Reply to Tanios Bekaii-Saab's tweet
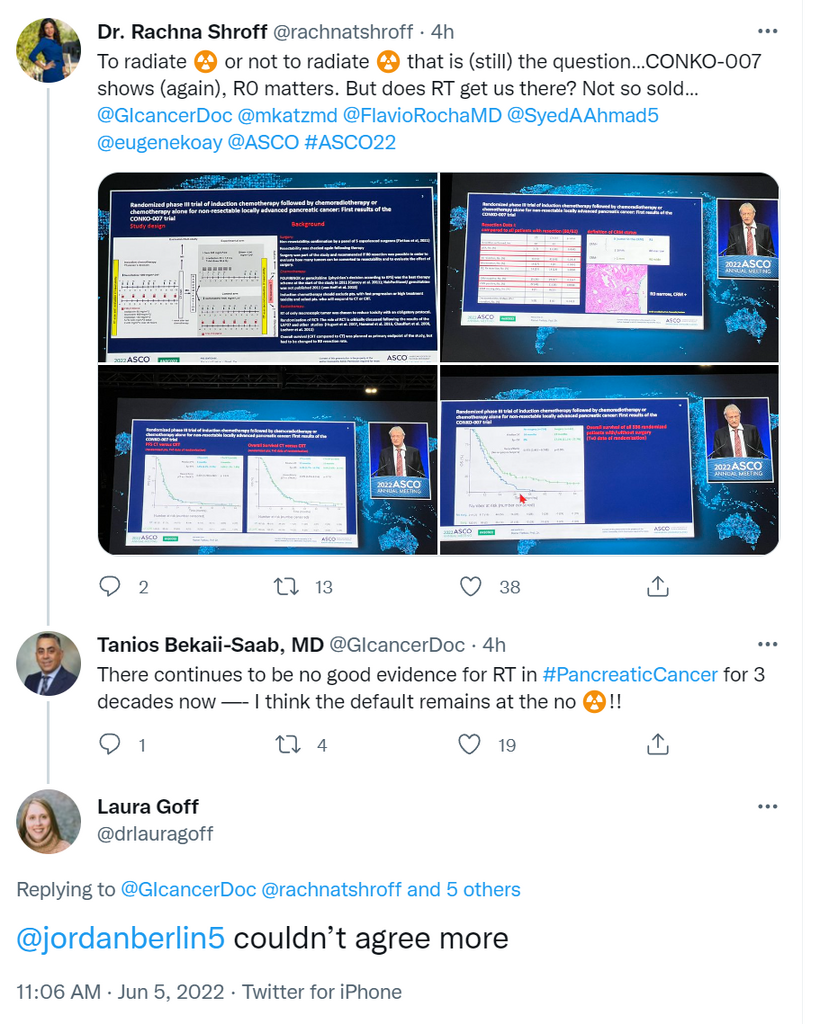Image resolution: width=820 pixels, height=1024 pixels. (110, 744)
